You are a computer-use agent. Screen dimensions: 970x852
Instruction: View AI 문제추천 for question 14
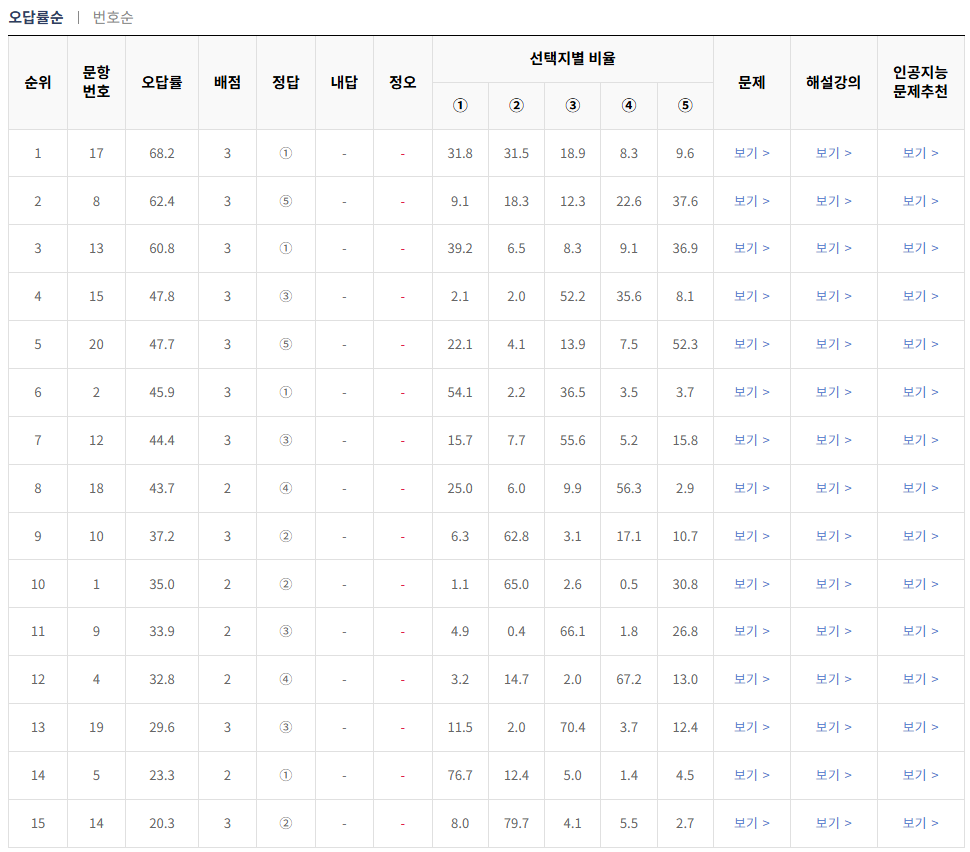point(920,823)
